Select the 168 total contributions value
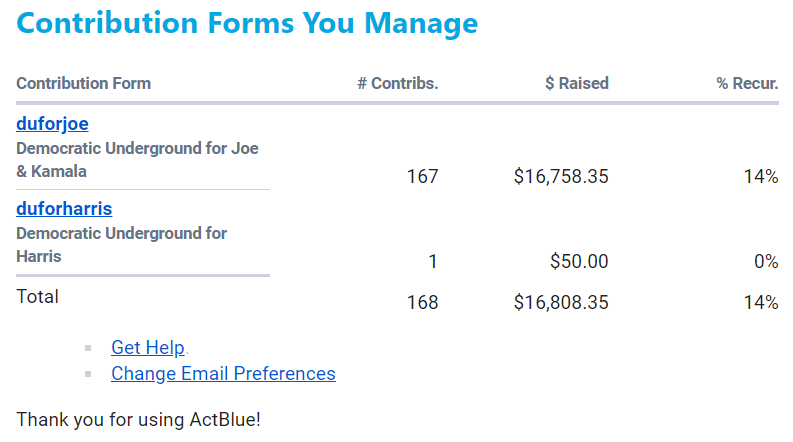Screen dimensions: 793x442 422,302
